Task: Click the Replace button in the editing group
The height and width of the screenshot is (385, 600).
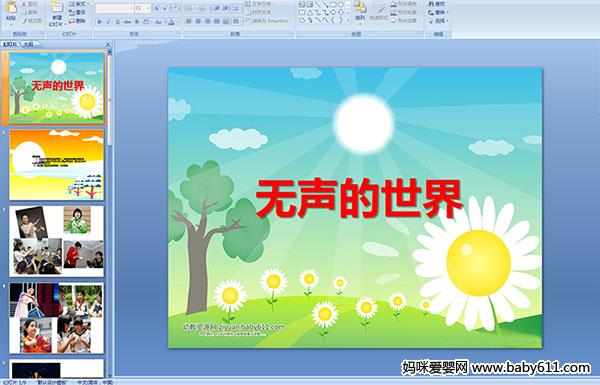Action: (437, 12)
